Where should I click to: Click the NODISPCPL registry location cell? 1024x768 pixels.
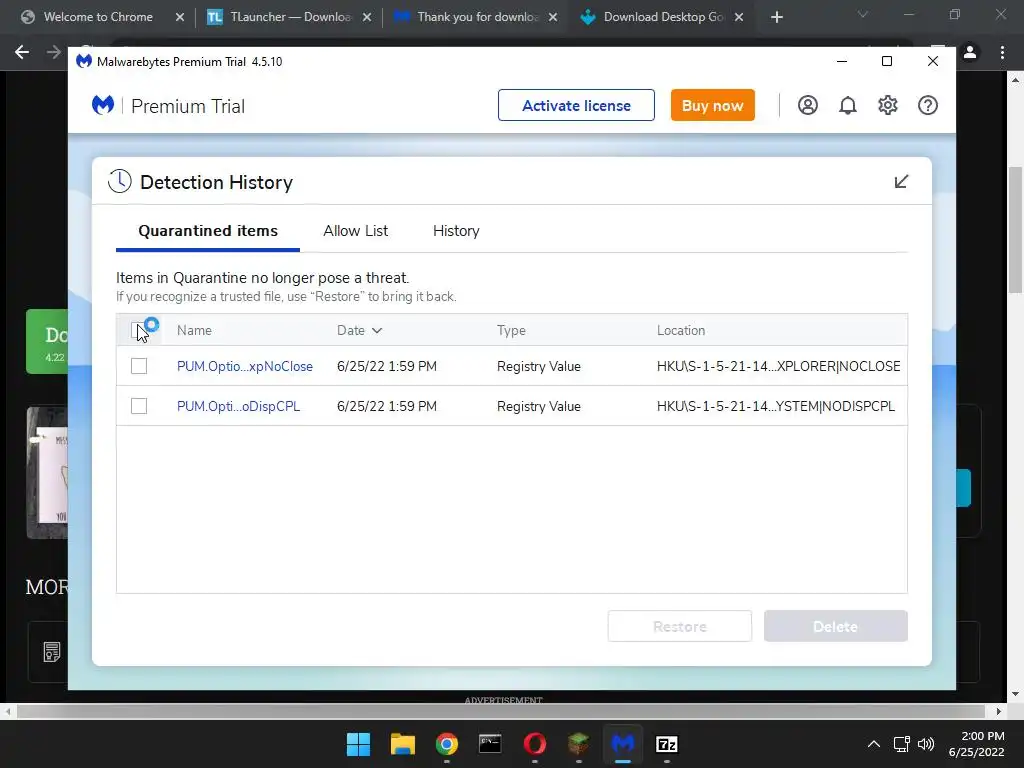click(x=775, y=406)
